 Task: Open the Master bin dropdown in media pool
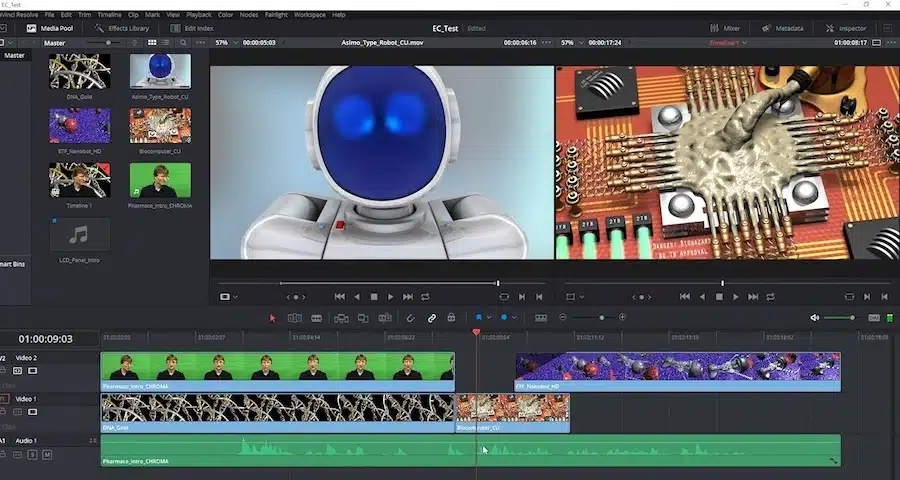56,43
